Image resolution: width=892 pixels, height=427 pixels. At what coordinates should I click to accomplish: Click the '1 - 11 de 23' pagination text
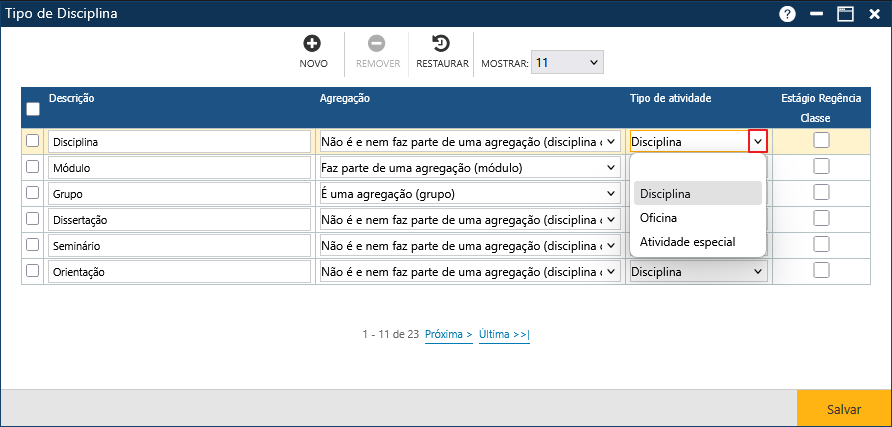pos(391,334)
